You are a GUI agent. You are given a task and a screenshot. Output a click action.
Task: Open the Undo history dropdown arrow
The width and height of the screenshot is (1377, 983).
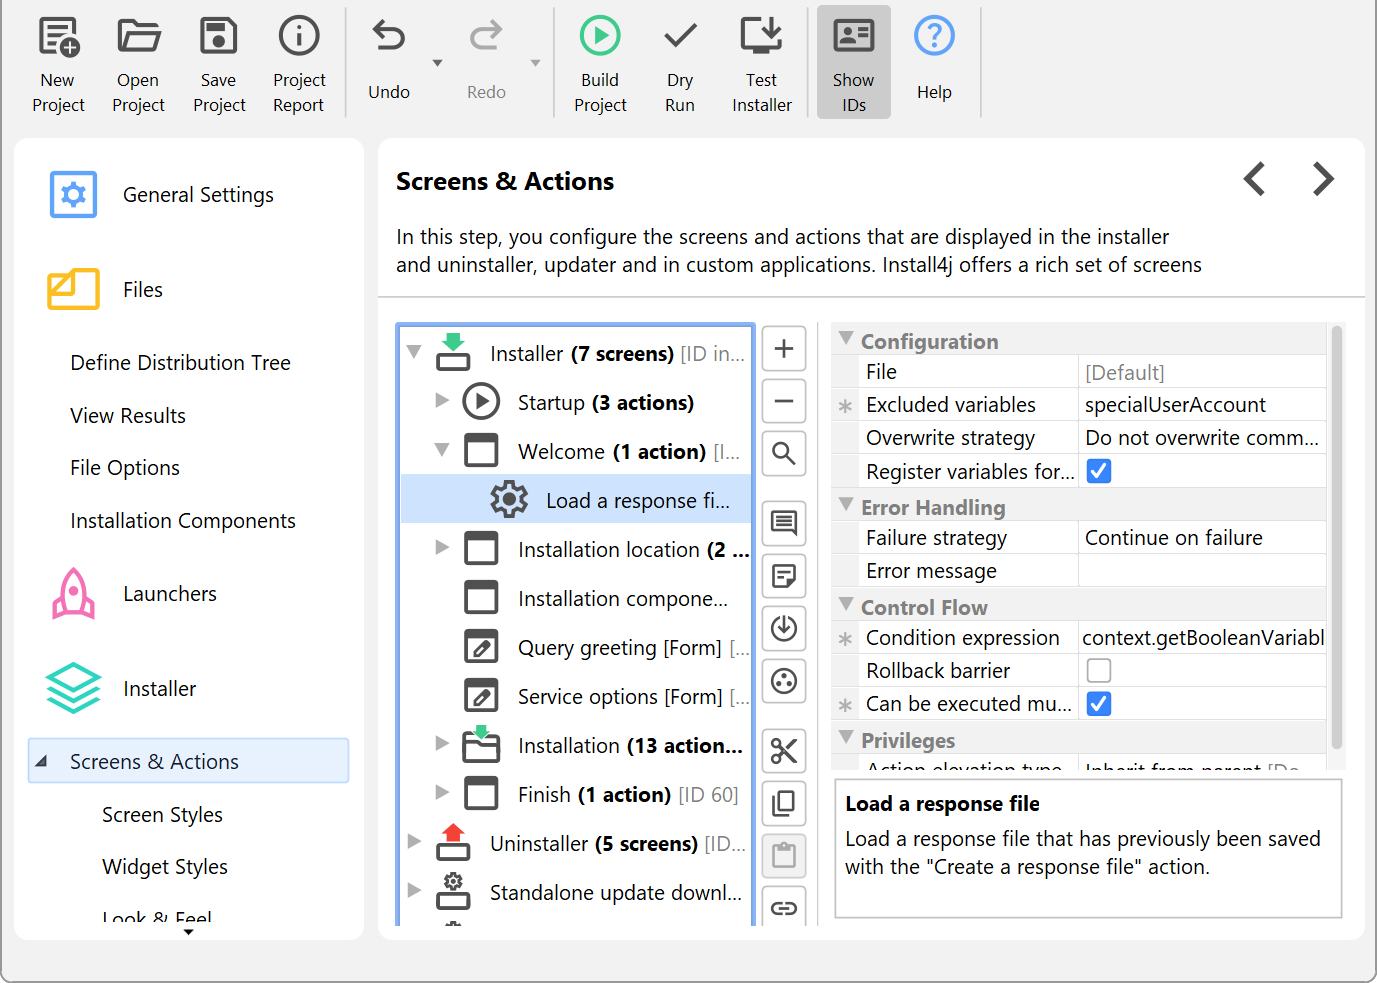pyautogui.click(x=437, y=63)
